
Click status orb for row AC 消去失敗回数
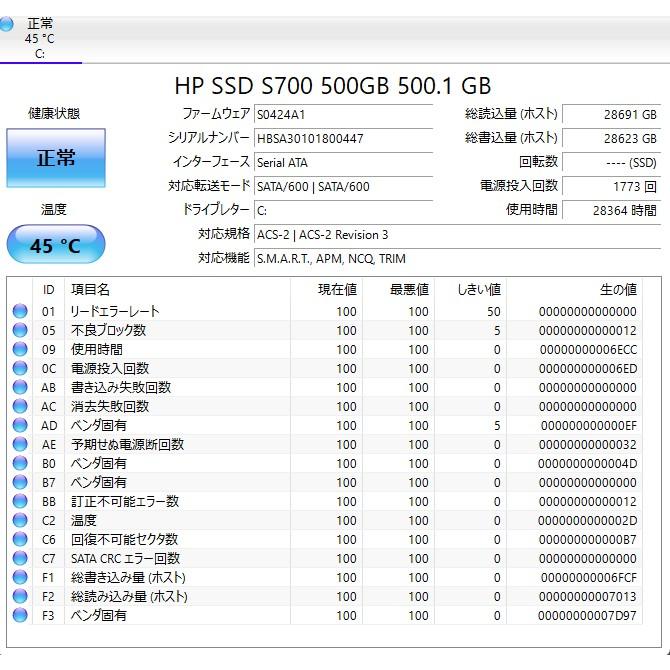point(20,406)
